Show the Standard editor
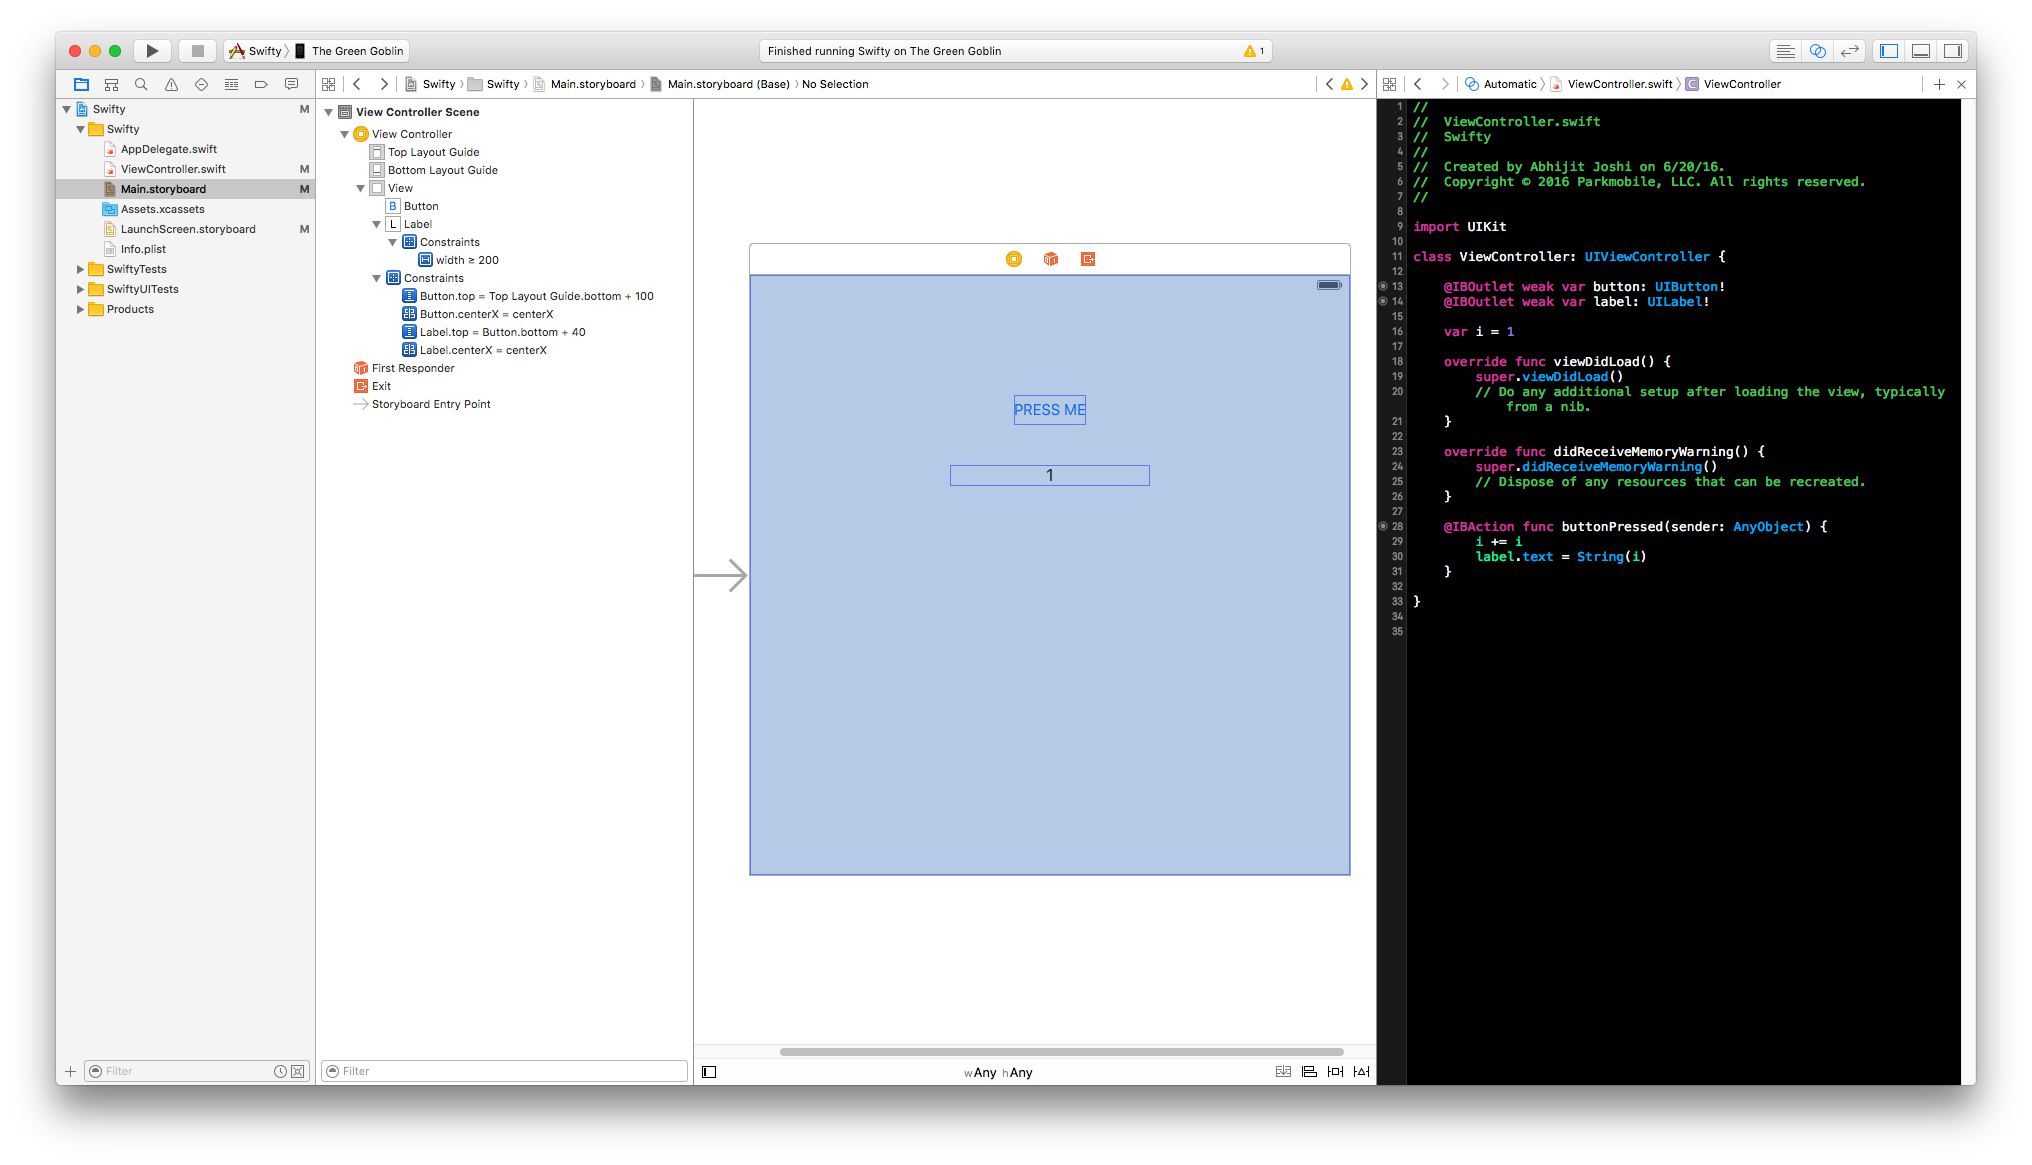This screenshot has width=2032, height=1165. point(1785,51)
